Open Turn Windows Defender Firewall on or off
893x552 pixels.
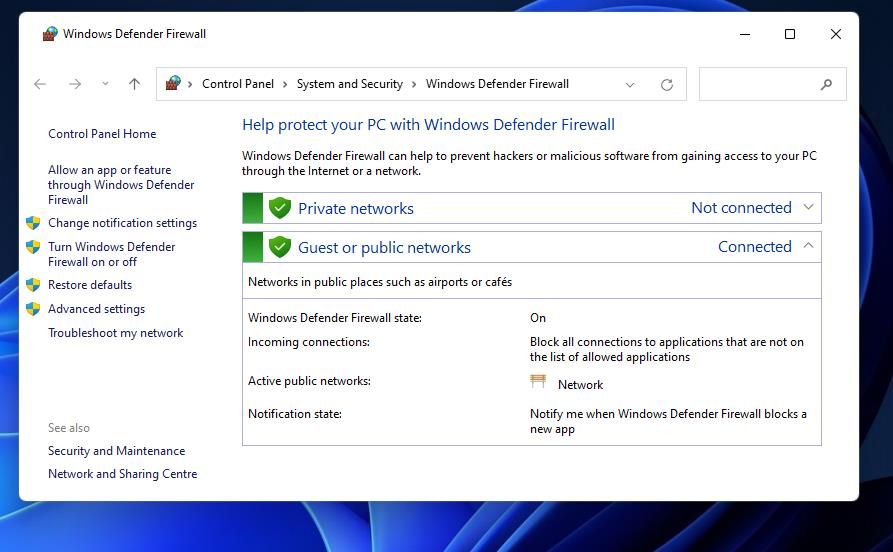click(111, 254)
